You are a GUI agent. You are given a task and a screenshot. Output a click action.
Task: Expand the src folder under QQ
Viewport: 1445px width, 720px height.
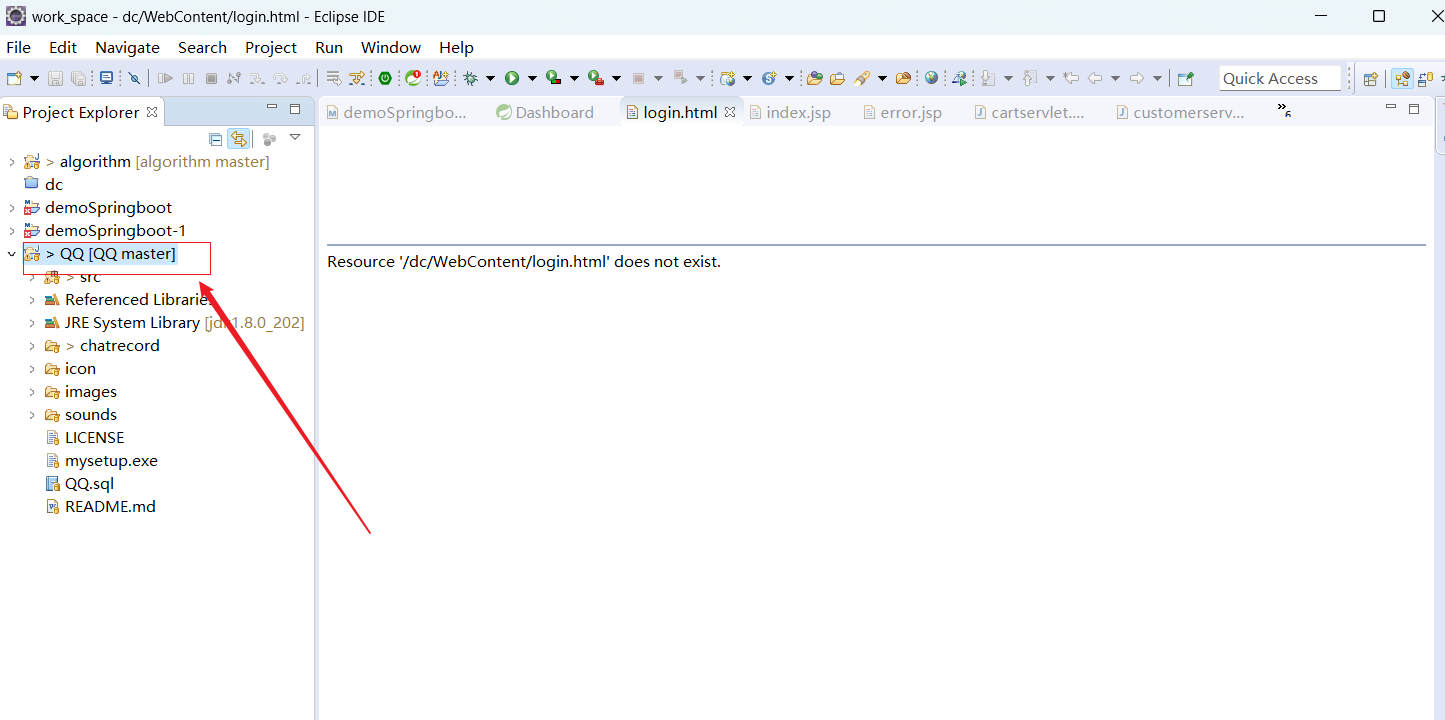tap(31, 276)
